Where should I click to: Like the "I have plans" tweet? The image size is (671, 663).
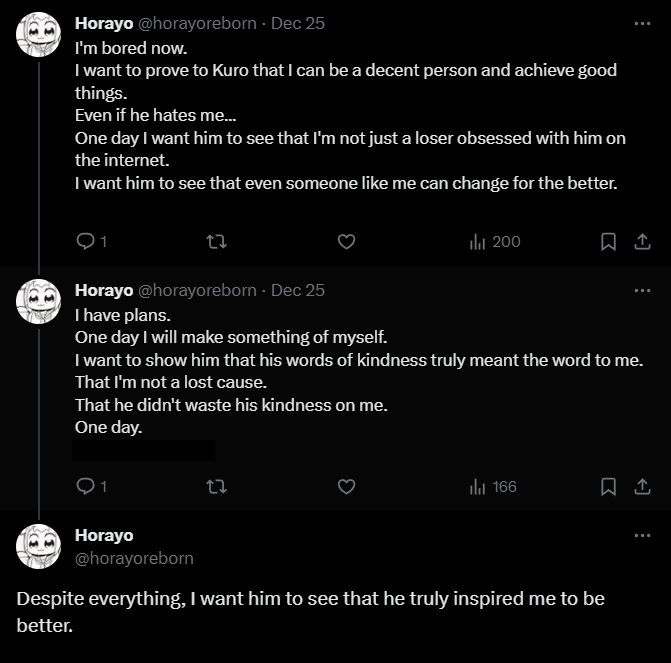coord(346,486)
